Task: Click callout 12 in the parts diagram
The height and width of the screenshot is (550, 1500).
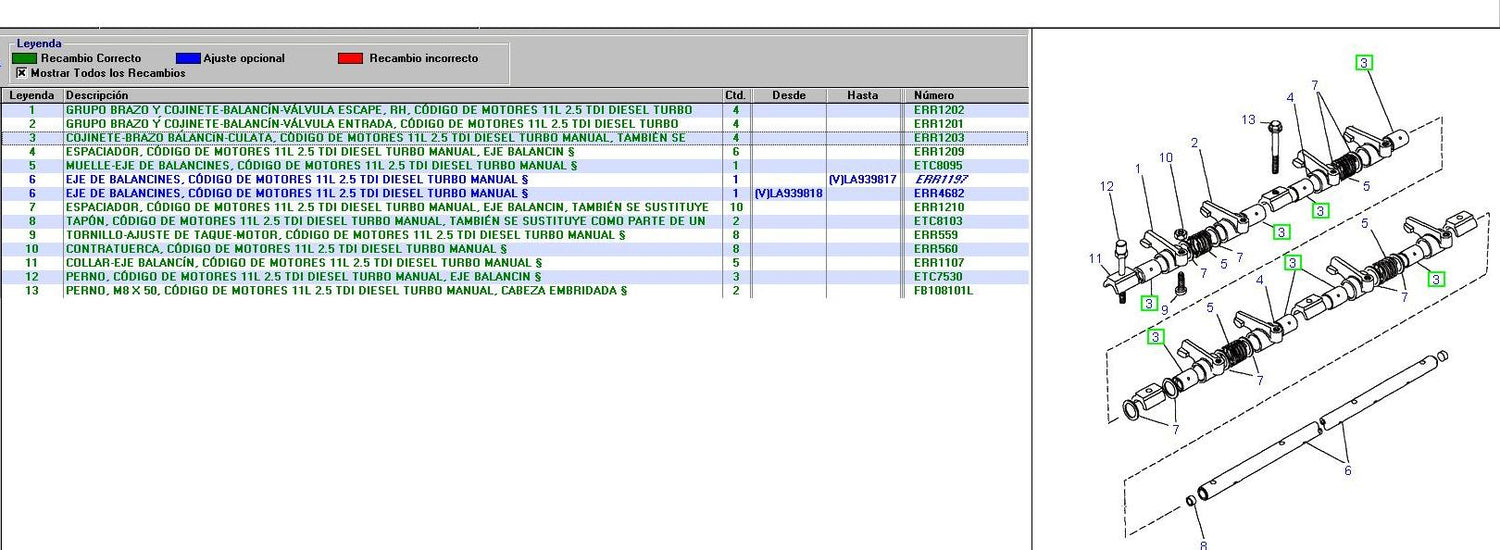Action: click(1106, 186)
